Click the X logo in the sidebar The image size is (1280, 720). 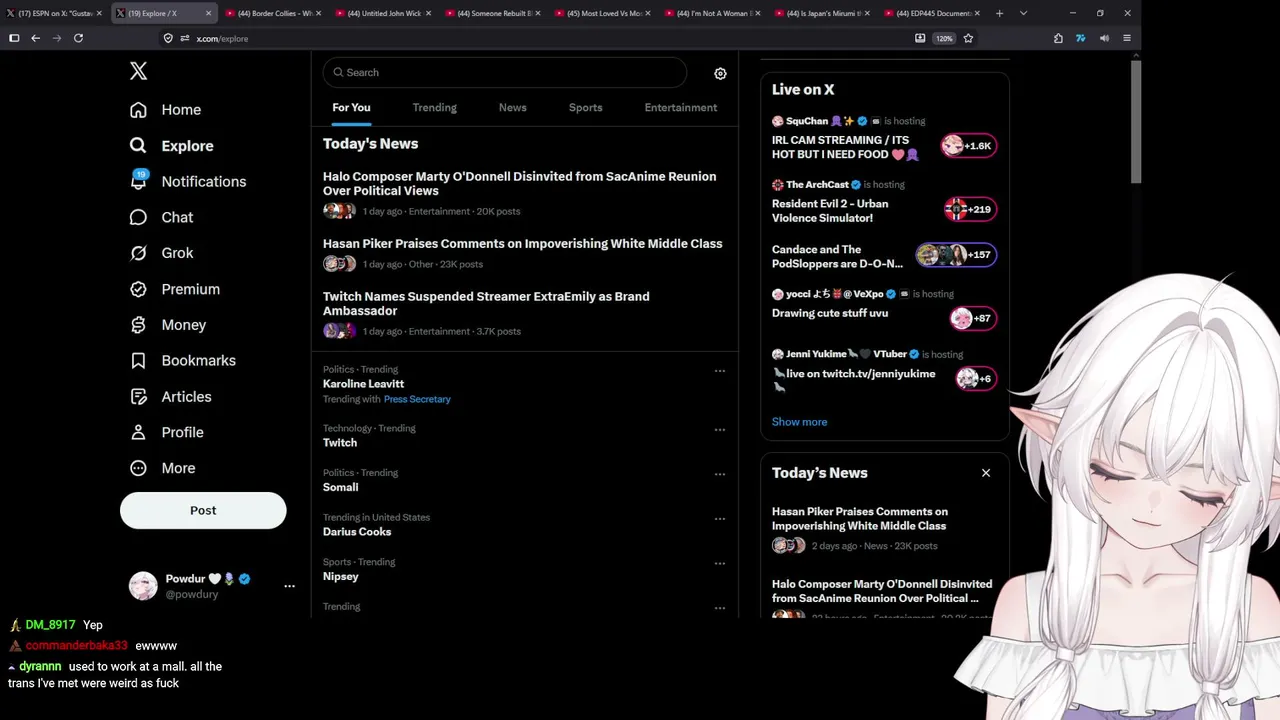[139, 71]
